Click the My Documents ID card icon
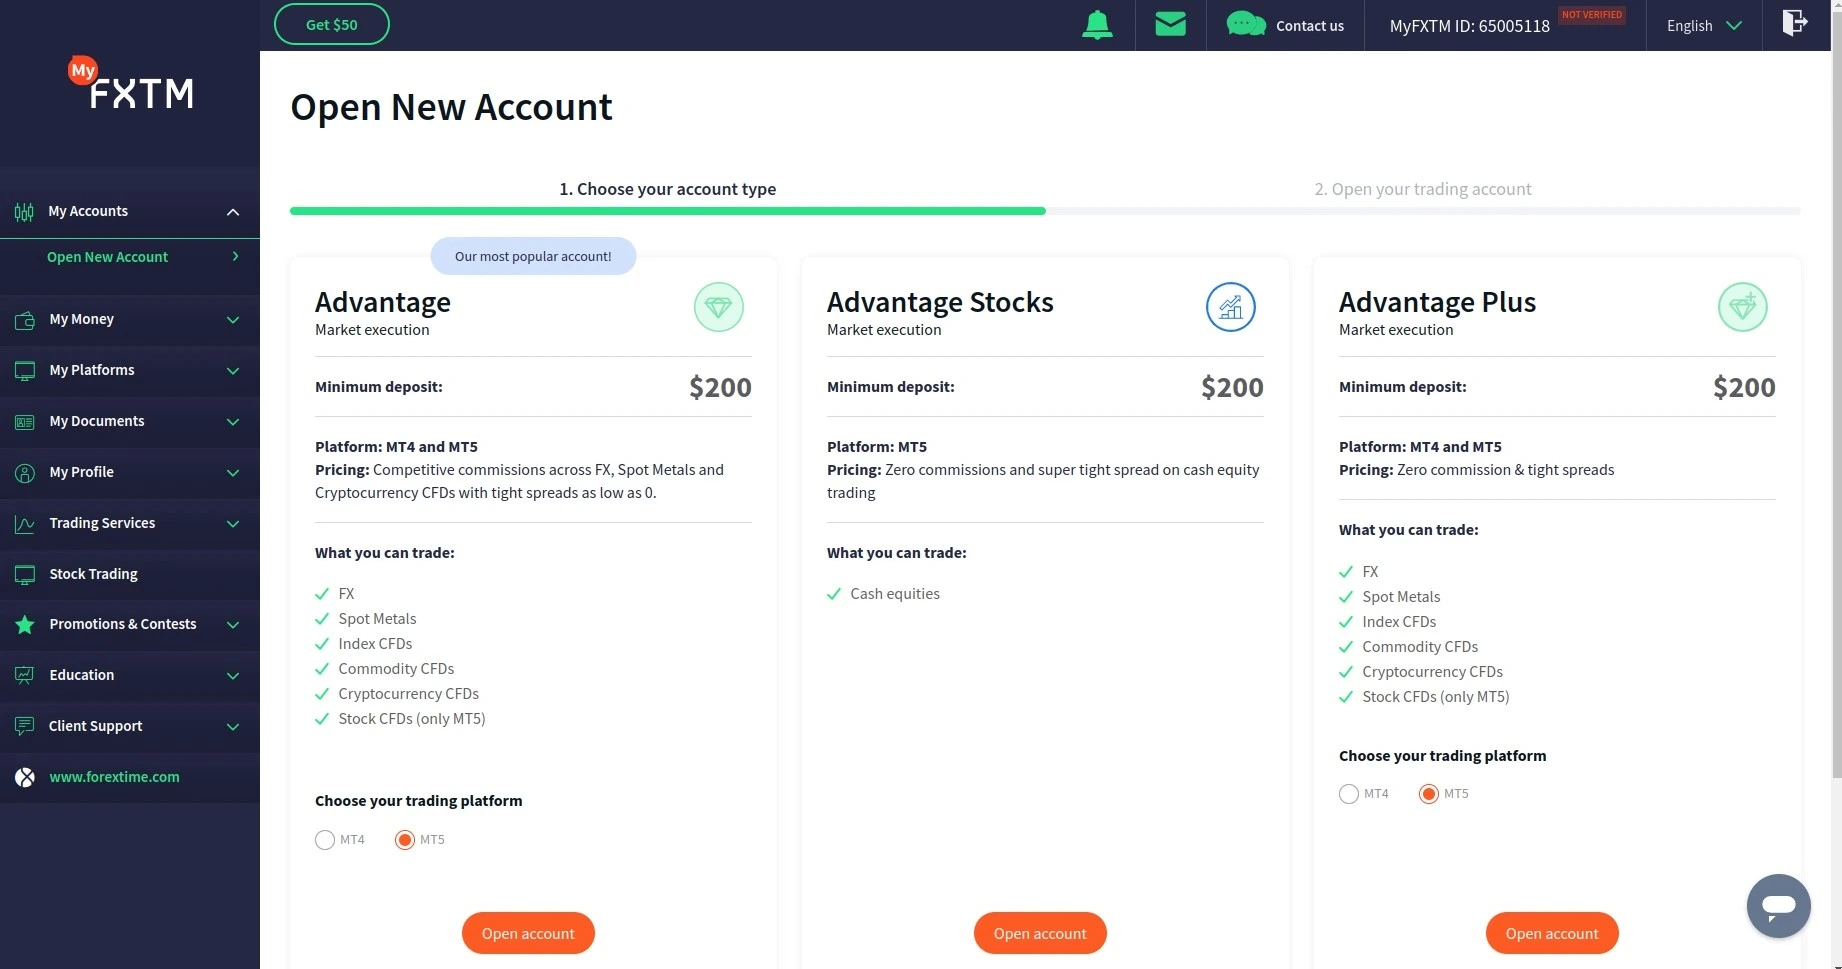 pos(25,422)
